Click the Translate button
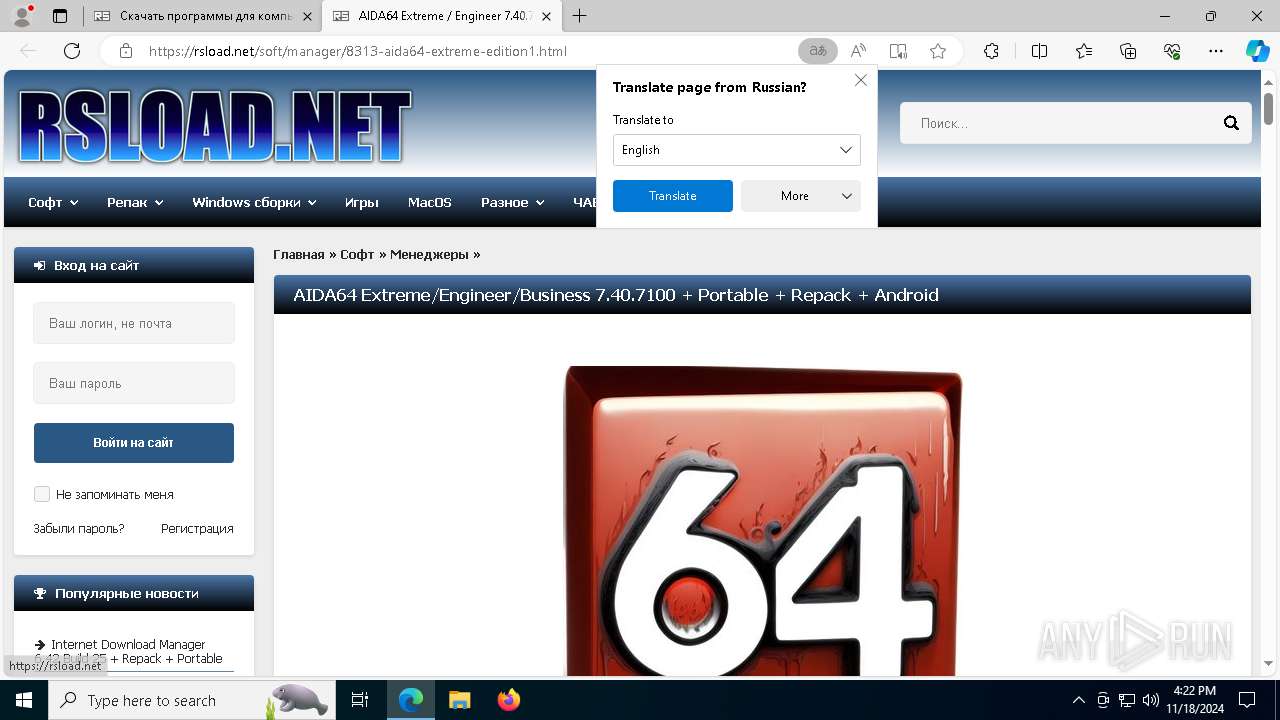 pyautogui.click(x=673, y=196)
